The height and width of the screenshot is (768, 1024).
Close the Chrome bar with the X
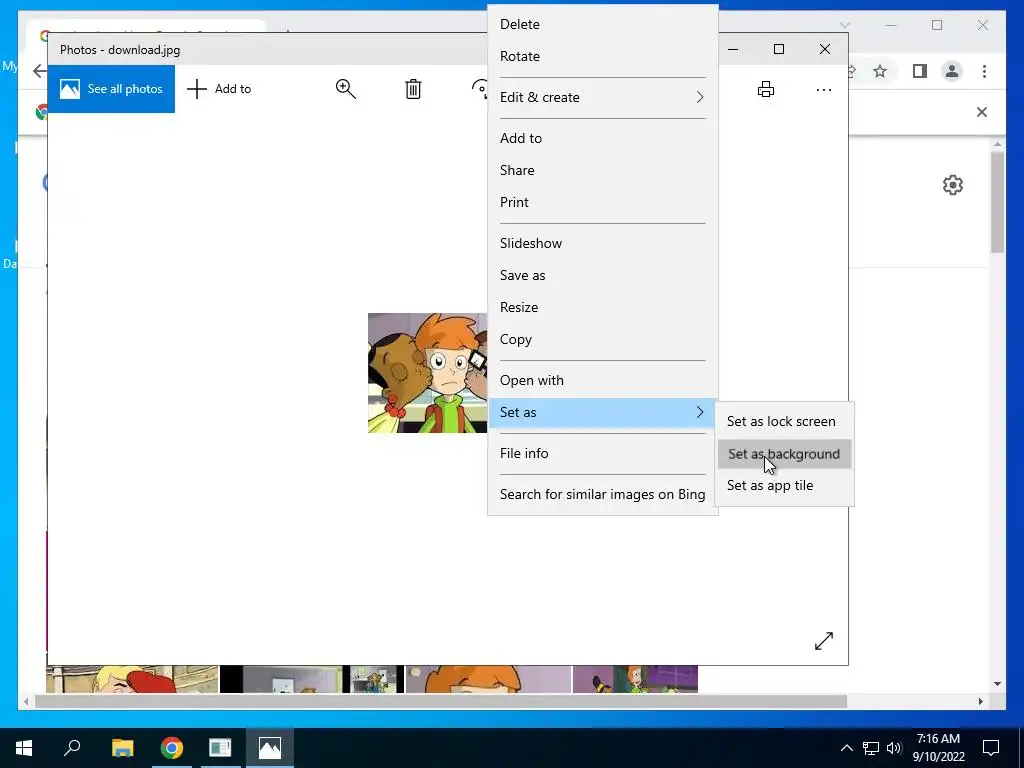(982, 112)
